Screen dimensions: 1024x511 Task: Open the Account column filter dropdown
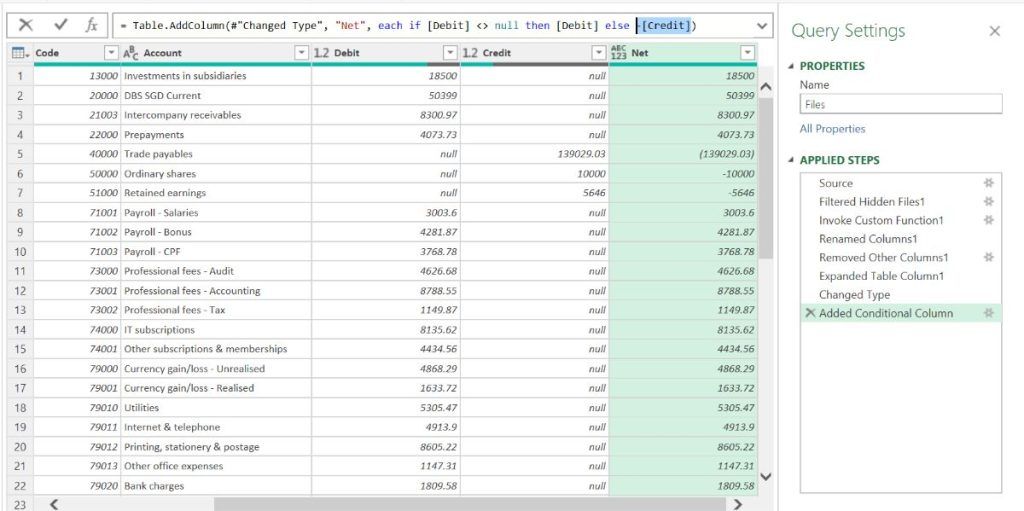click(302, 53)
